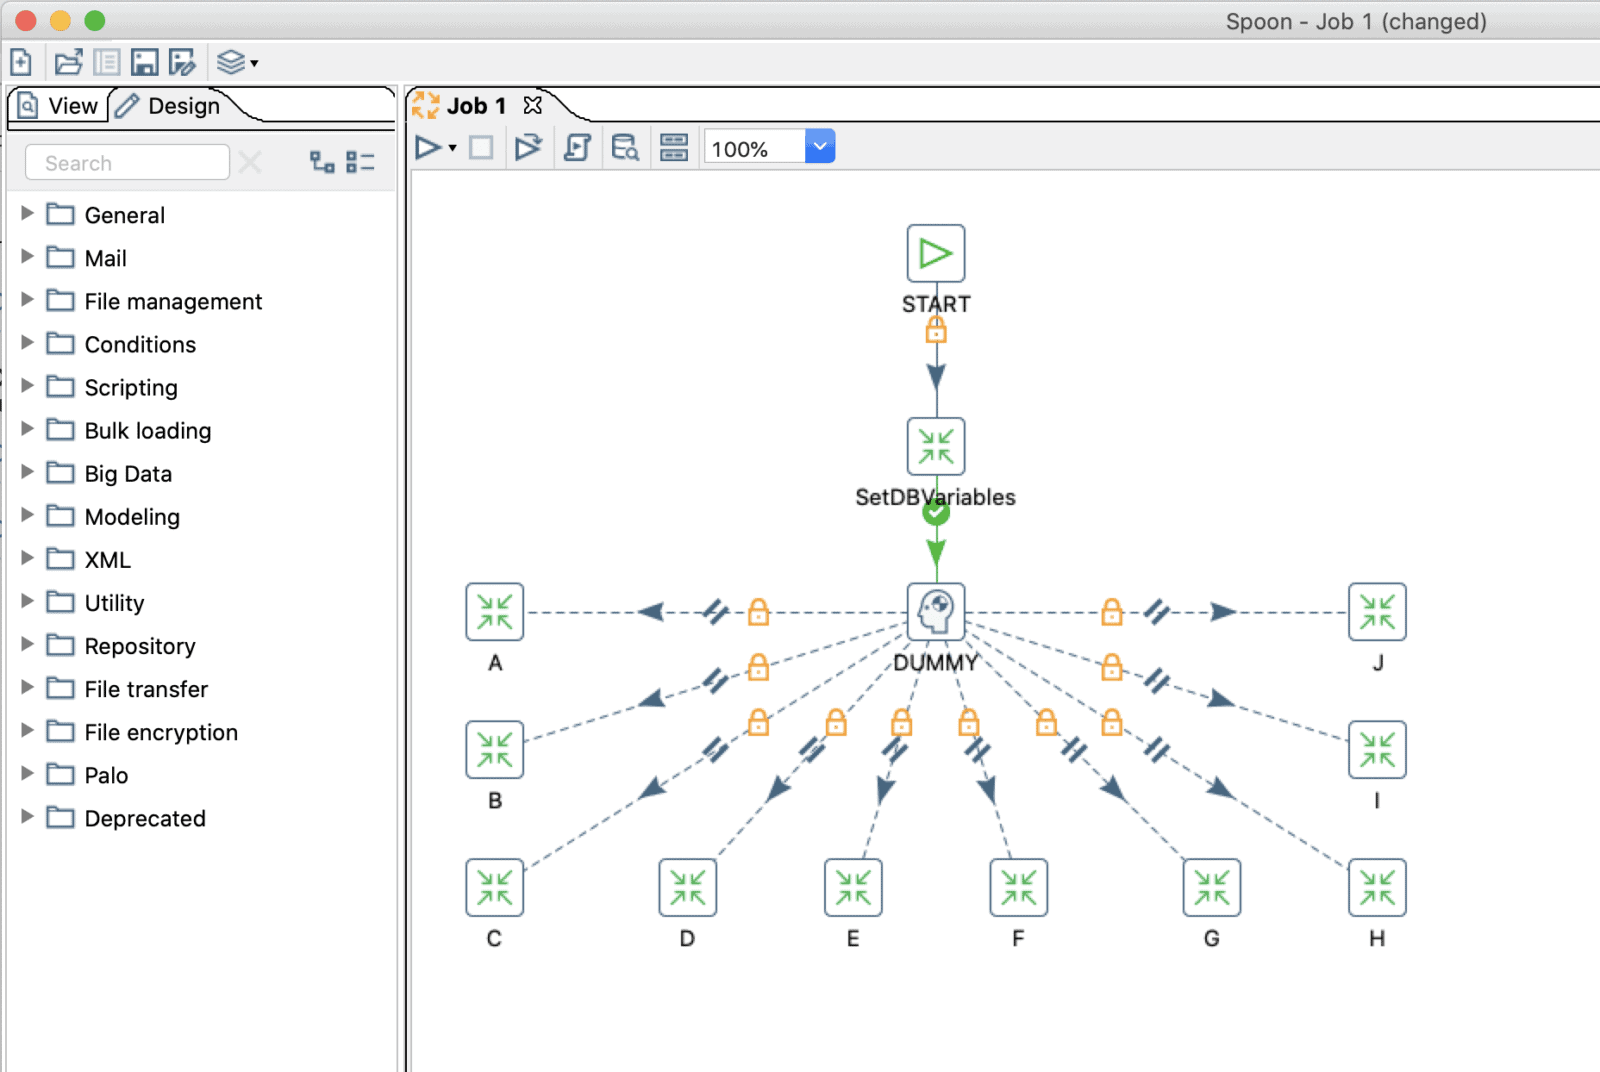The width and height of the screenshot is (1600, 1072).
Task: Stop the job execution
Action: (481, 146)
